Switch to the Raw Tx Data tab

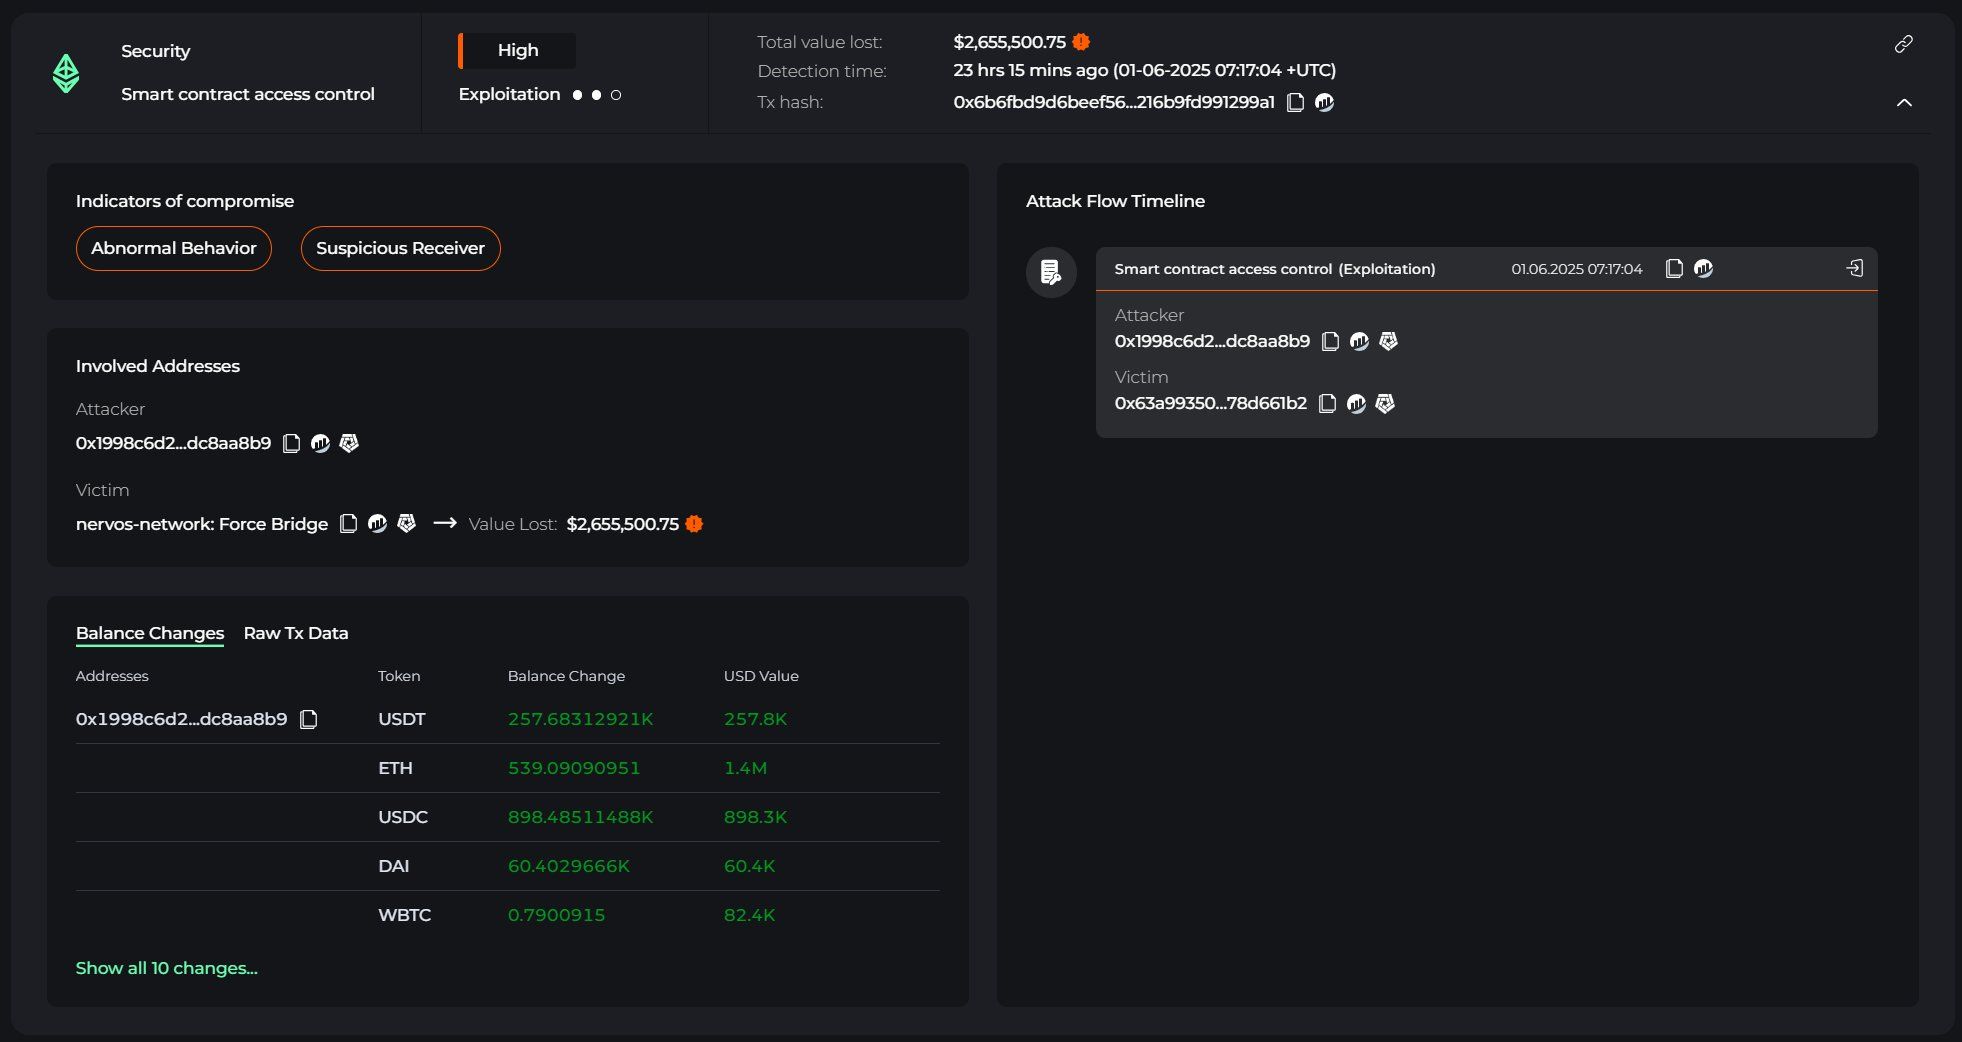(x=295, y=633)
